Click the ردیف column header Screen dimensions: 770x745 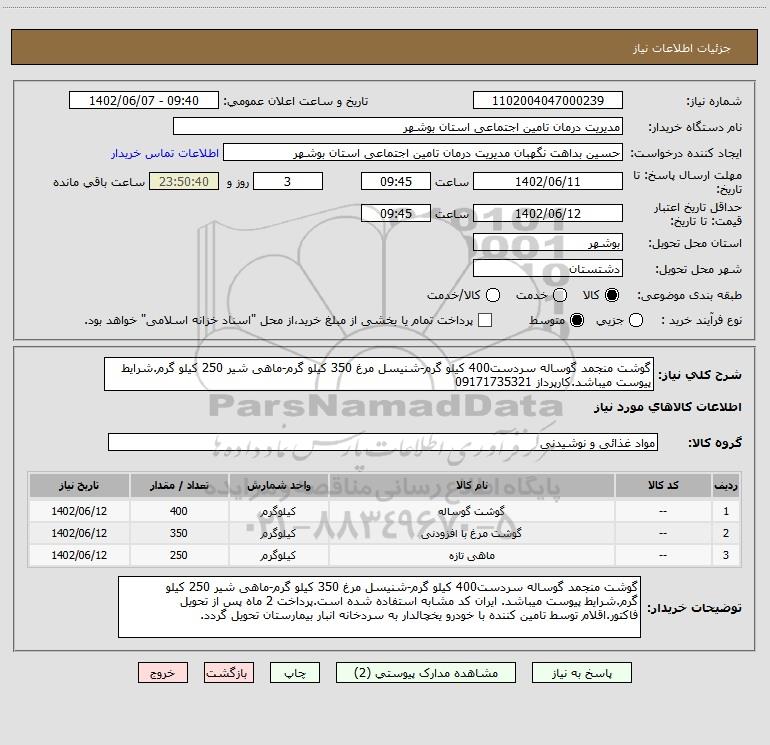coord(726,486)
